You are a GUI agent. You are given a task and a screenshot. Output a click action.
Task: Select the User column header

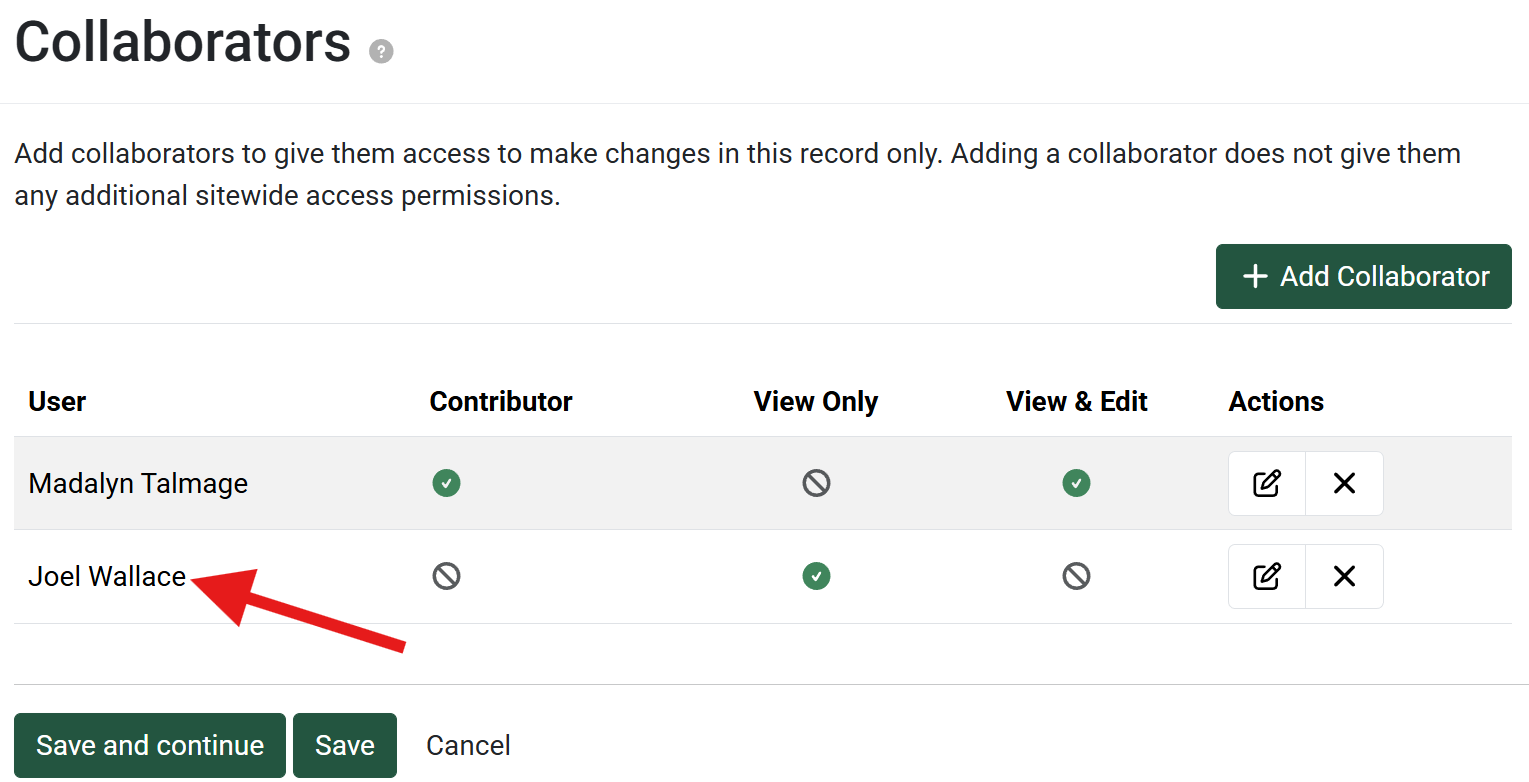[x=57, y=402]
